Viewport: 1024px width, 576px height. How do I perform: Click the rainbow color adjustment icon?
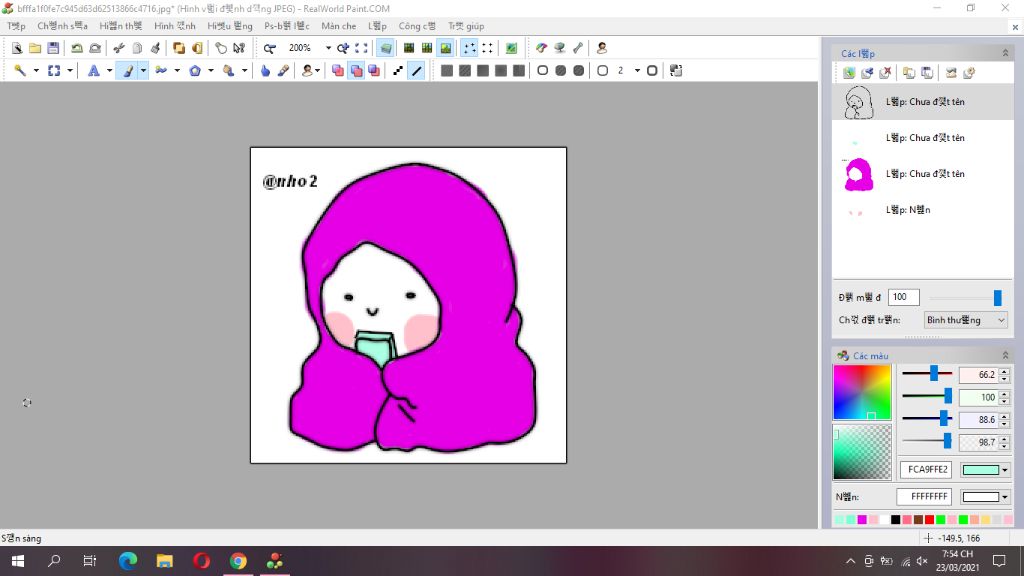coord(541,48)
